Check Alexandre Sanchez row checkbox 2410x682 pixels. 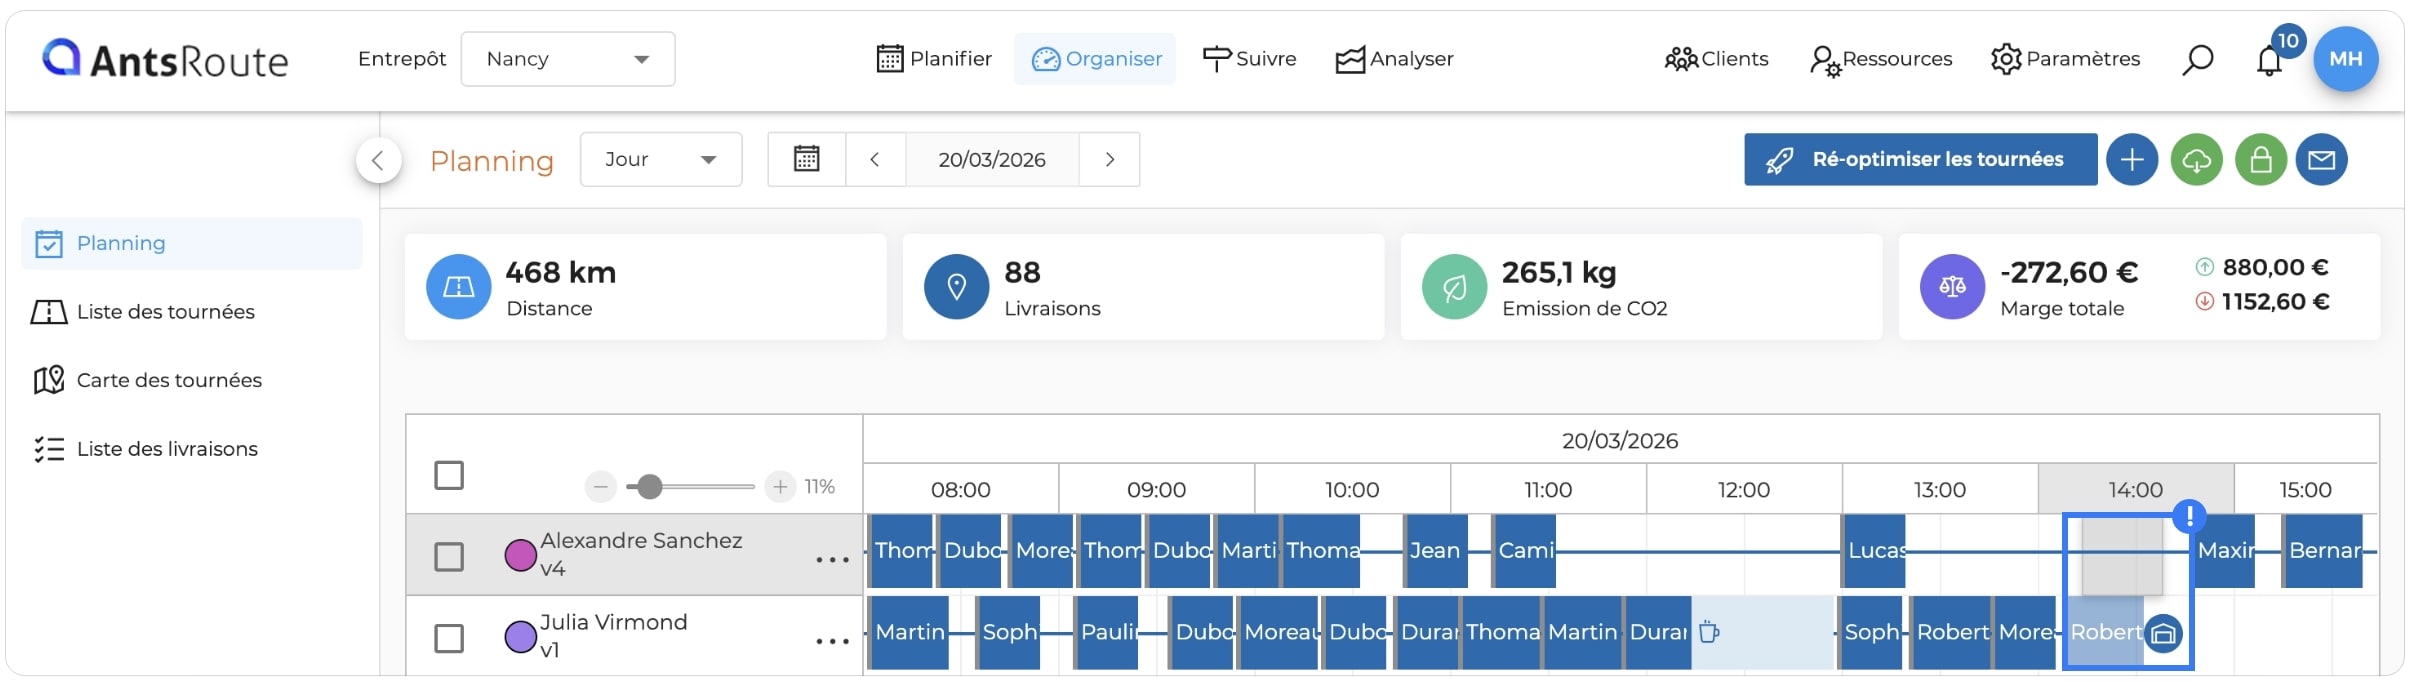[x=449, y=556]
